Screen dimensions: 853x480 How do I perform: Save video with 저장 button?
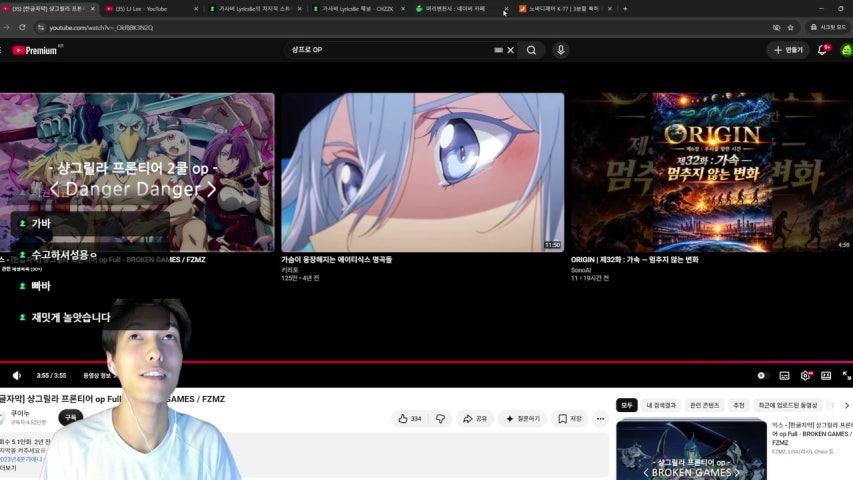570,419
